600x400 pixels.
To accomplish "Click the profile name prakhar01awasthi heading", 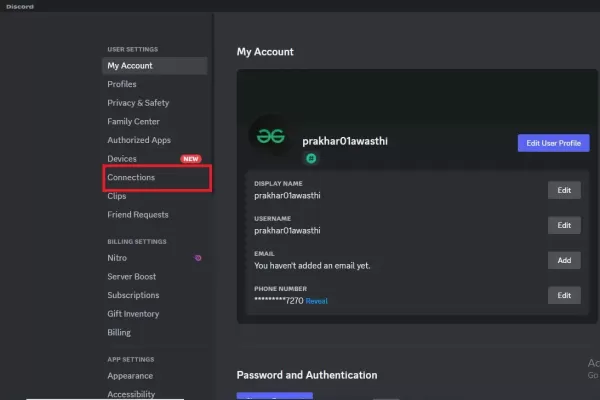I will 345,141.
